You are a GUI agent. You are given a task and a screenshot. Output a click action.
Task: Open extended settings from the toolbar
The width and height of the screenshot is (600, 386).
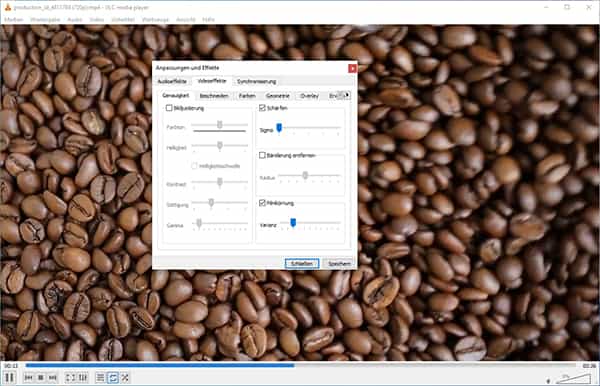(83, 378)
